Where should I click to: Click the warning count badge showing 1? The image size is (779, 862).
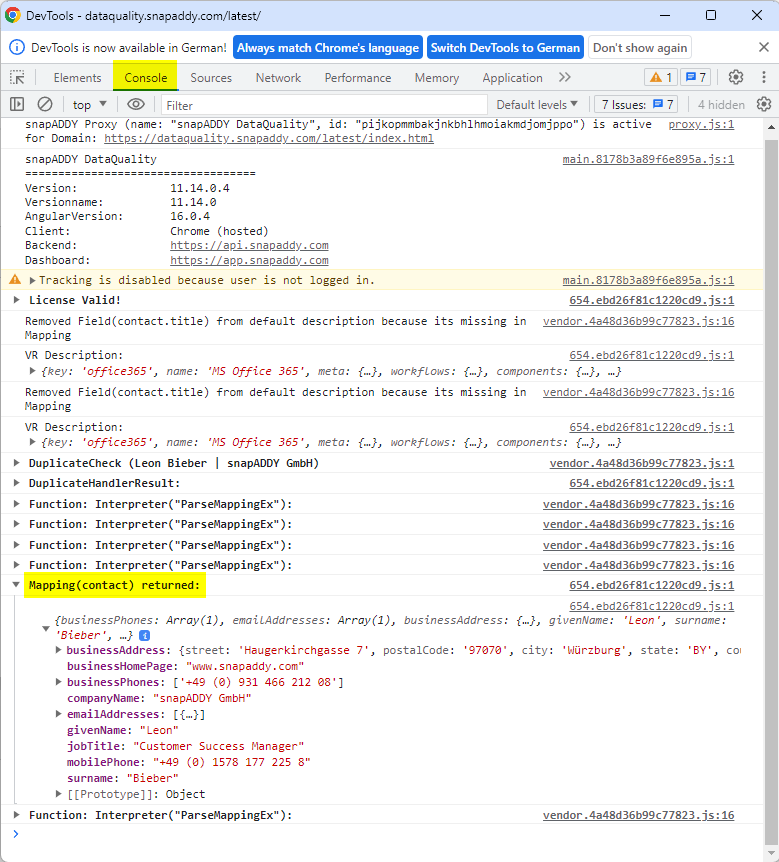click(x=661, y=78)
